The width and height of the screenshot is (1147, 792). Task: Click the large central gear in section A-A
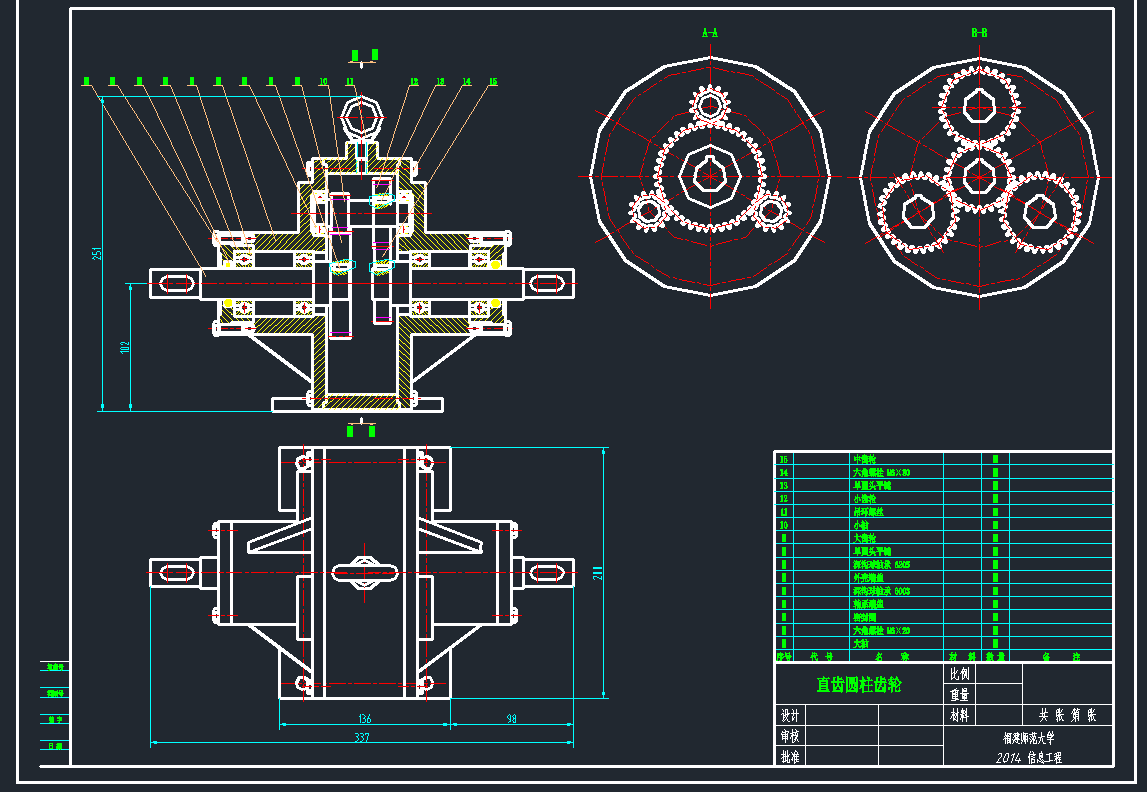pyautogui.click(x=710, y=176)
